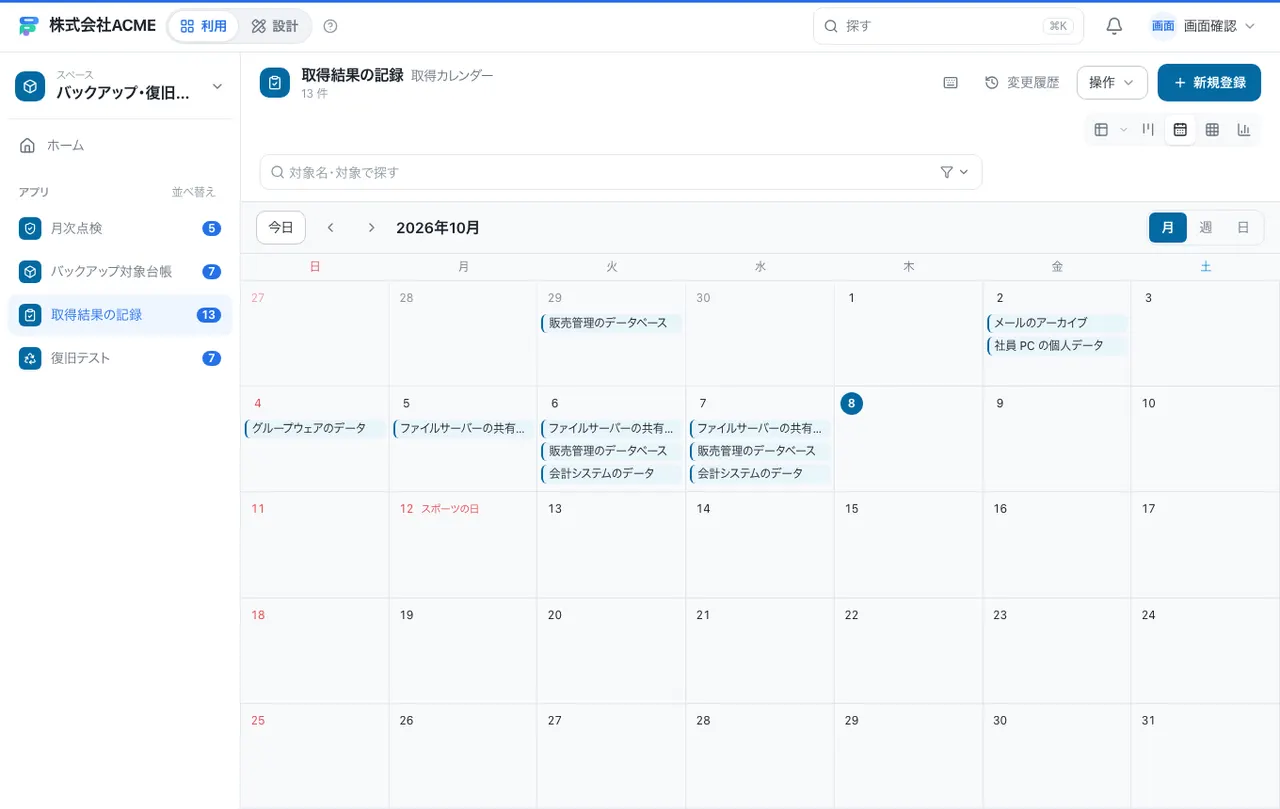Select the calendar view icon

click(1180, 129)
